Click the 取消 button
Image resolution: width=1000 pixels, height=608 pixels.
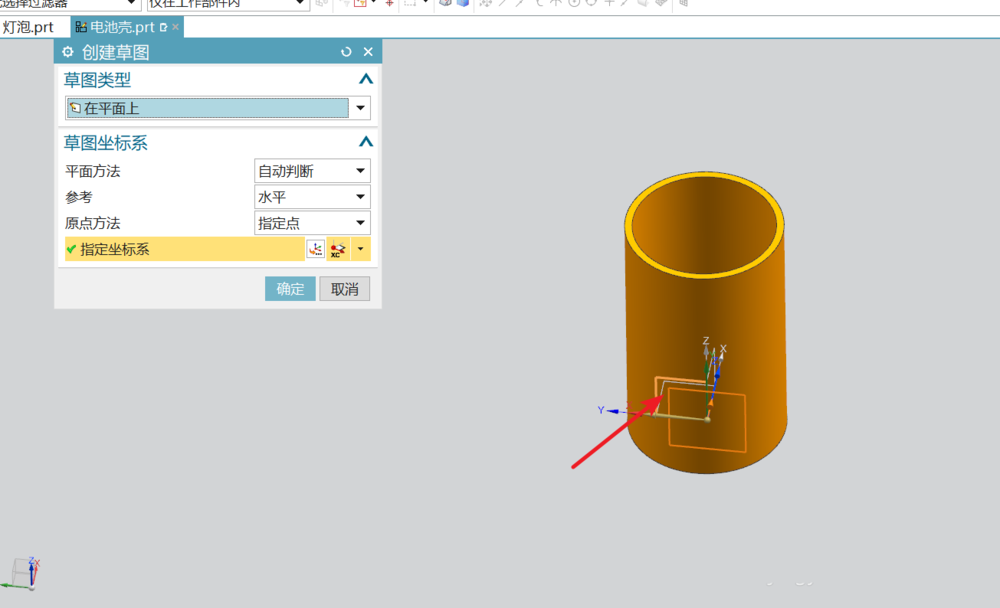(345, 289)
